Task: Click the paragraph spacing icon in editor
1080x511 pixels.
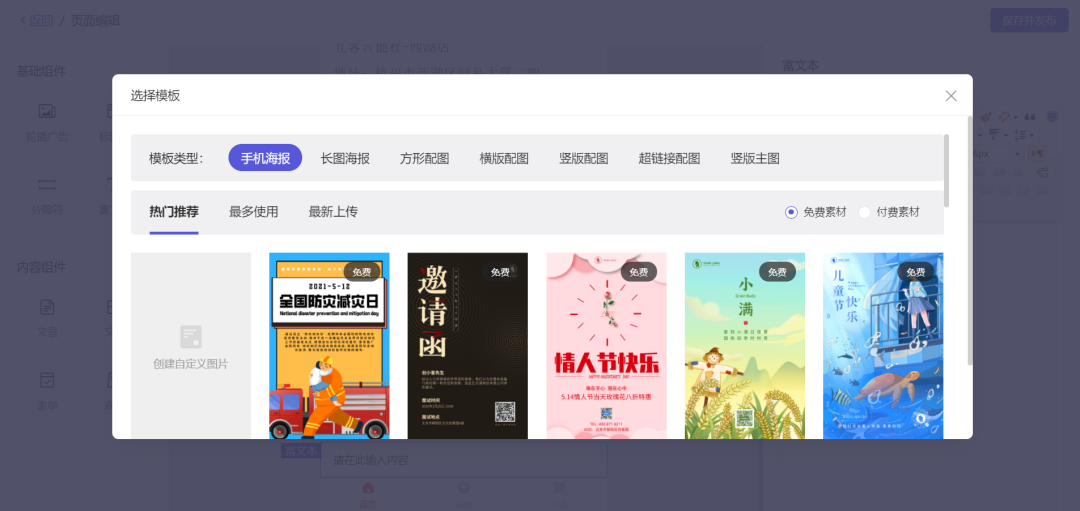Action: (994, 134)
